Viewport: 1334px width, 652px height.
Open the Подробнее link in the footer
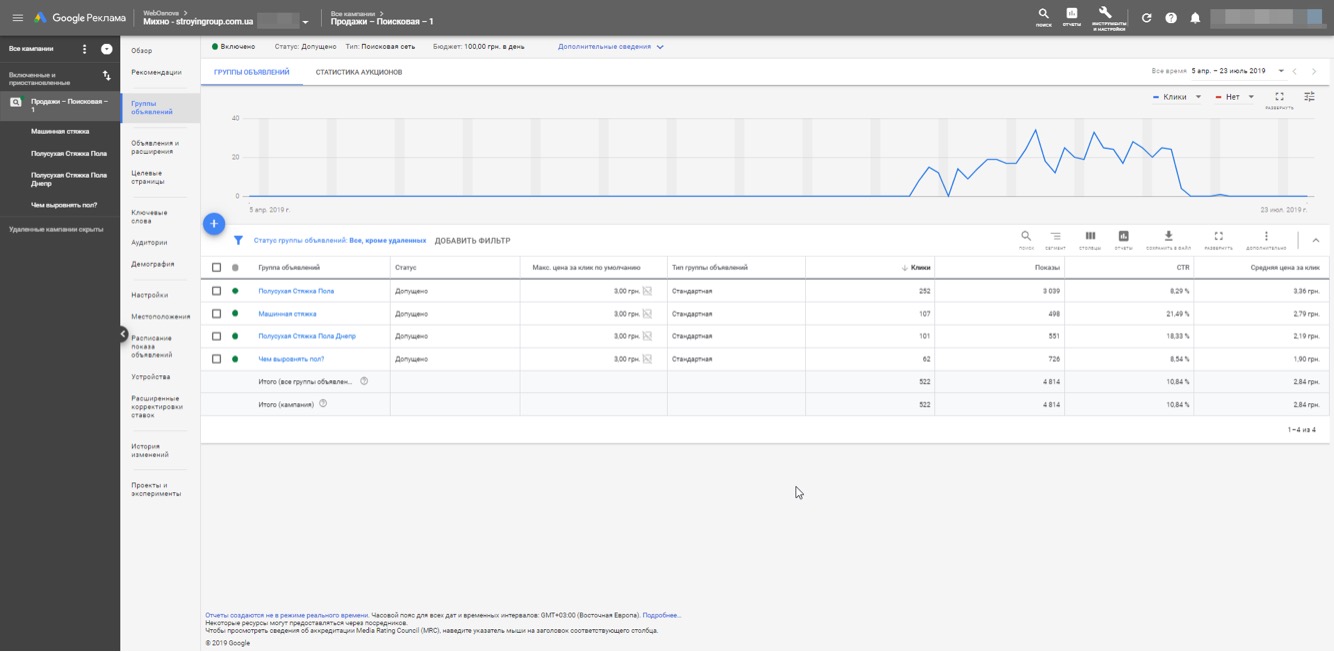click(x=661, y=616)
